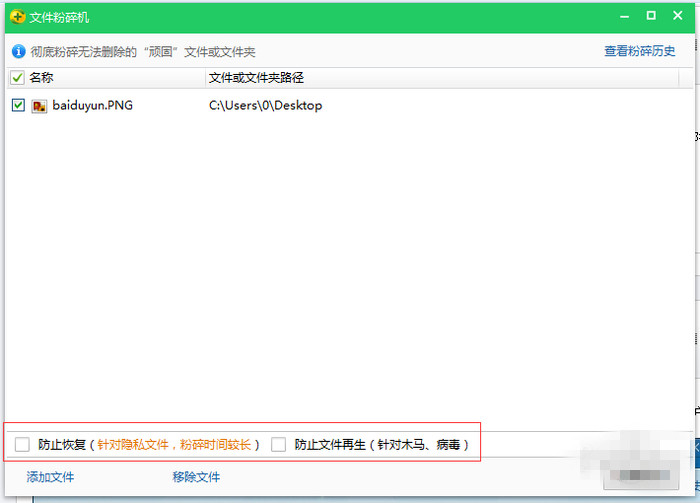Enable the 防止文件再生 checkbox
700x503 pixels.
tap(279, 445)
